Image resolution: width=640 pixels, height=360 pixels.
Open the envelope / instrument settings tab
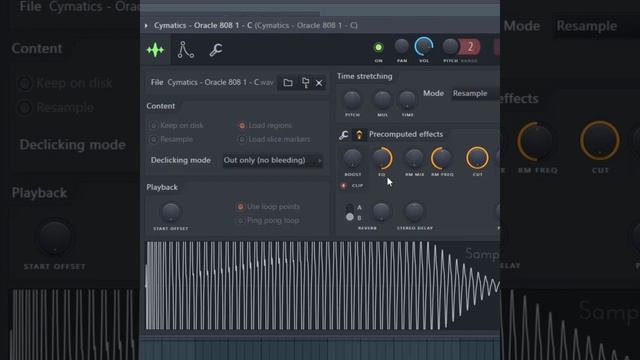coord(186,50)
